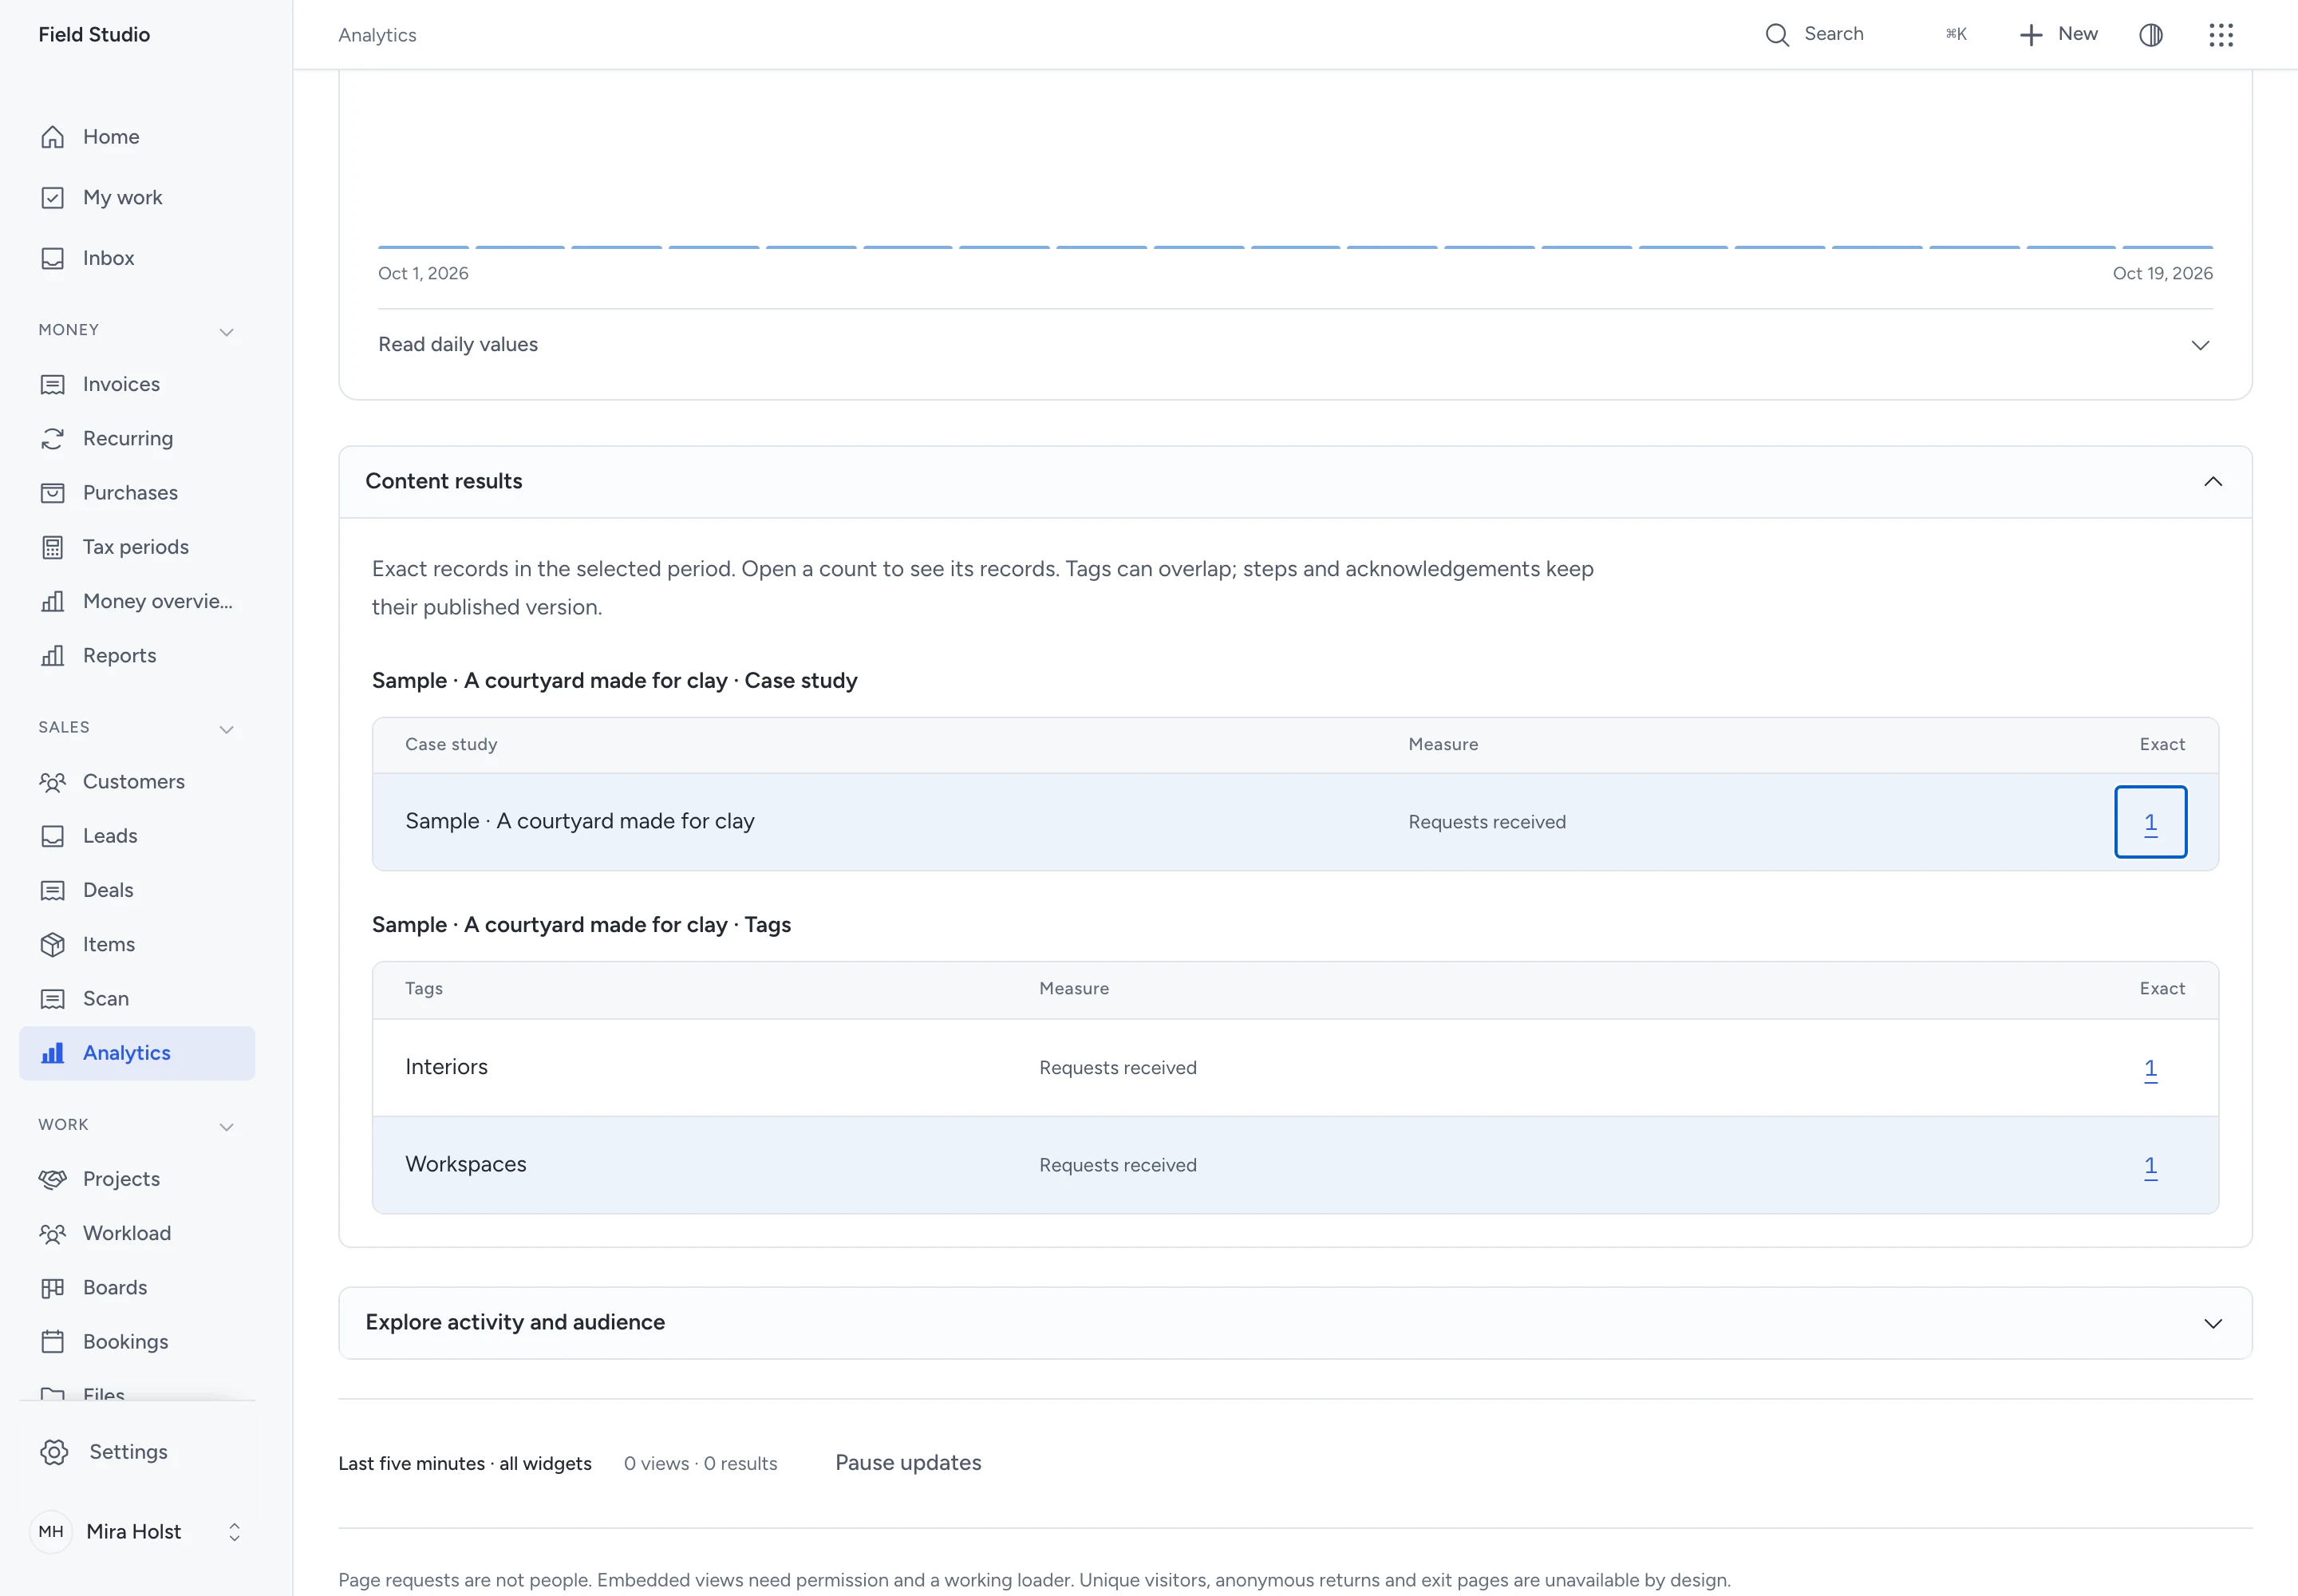Click the Sample · A courtyard made for clay row
The width and height of the screenshot is (2298, 1596).
click(1295, 822)
